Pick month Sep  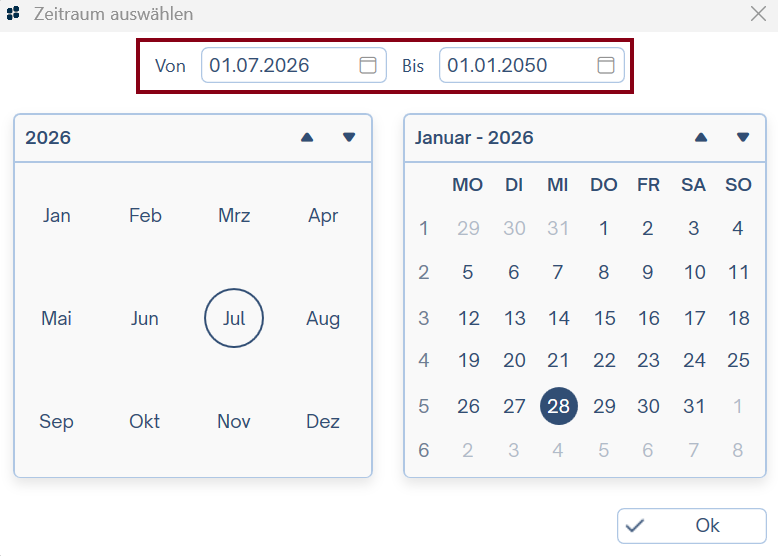pyautogui.click(x=57, y=422)
